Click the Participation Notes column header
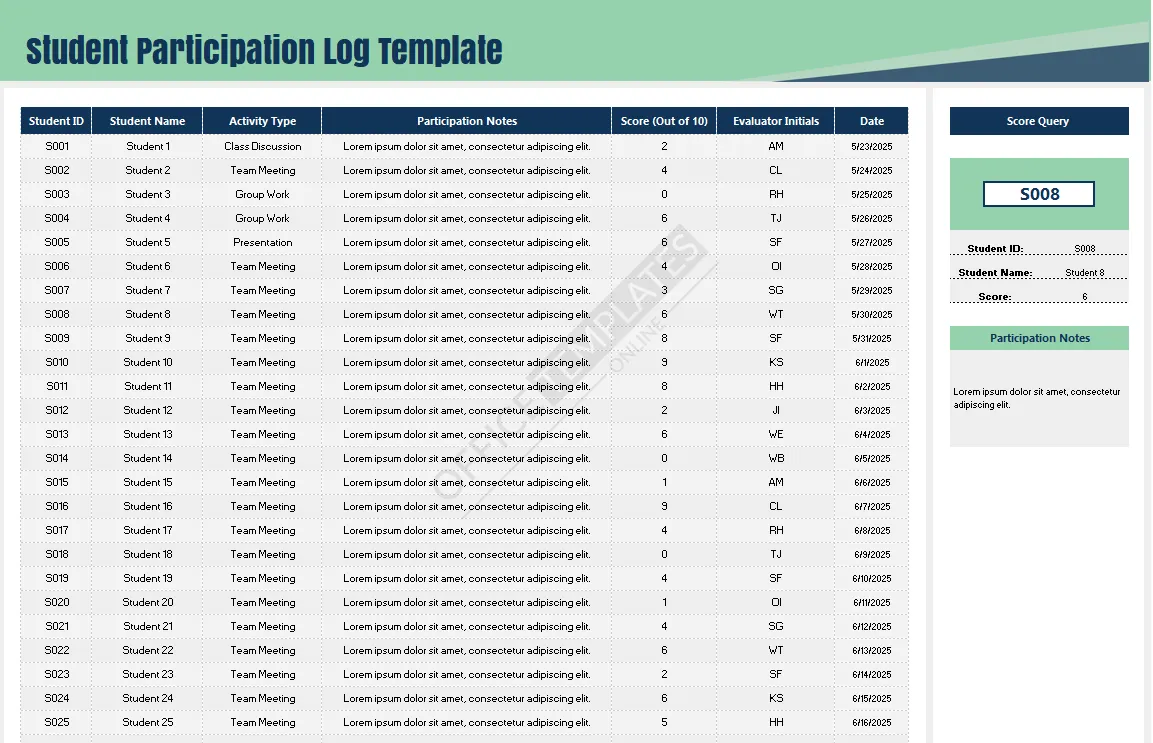Screen dimensions: 1153x743 click(467, 121)
